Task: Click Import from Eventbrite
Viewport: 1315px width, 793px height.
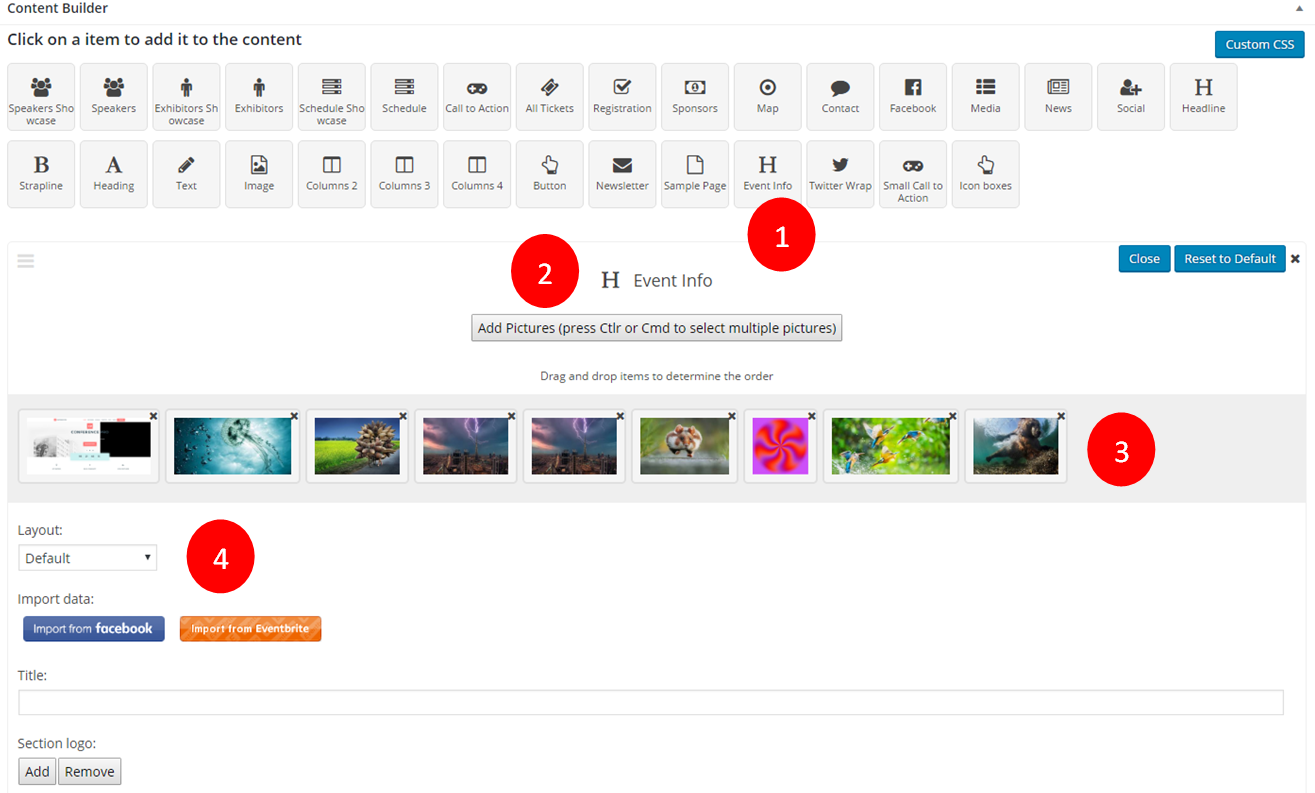Action: 250,629
